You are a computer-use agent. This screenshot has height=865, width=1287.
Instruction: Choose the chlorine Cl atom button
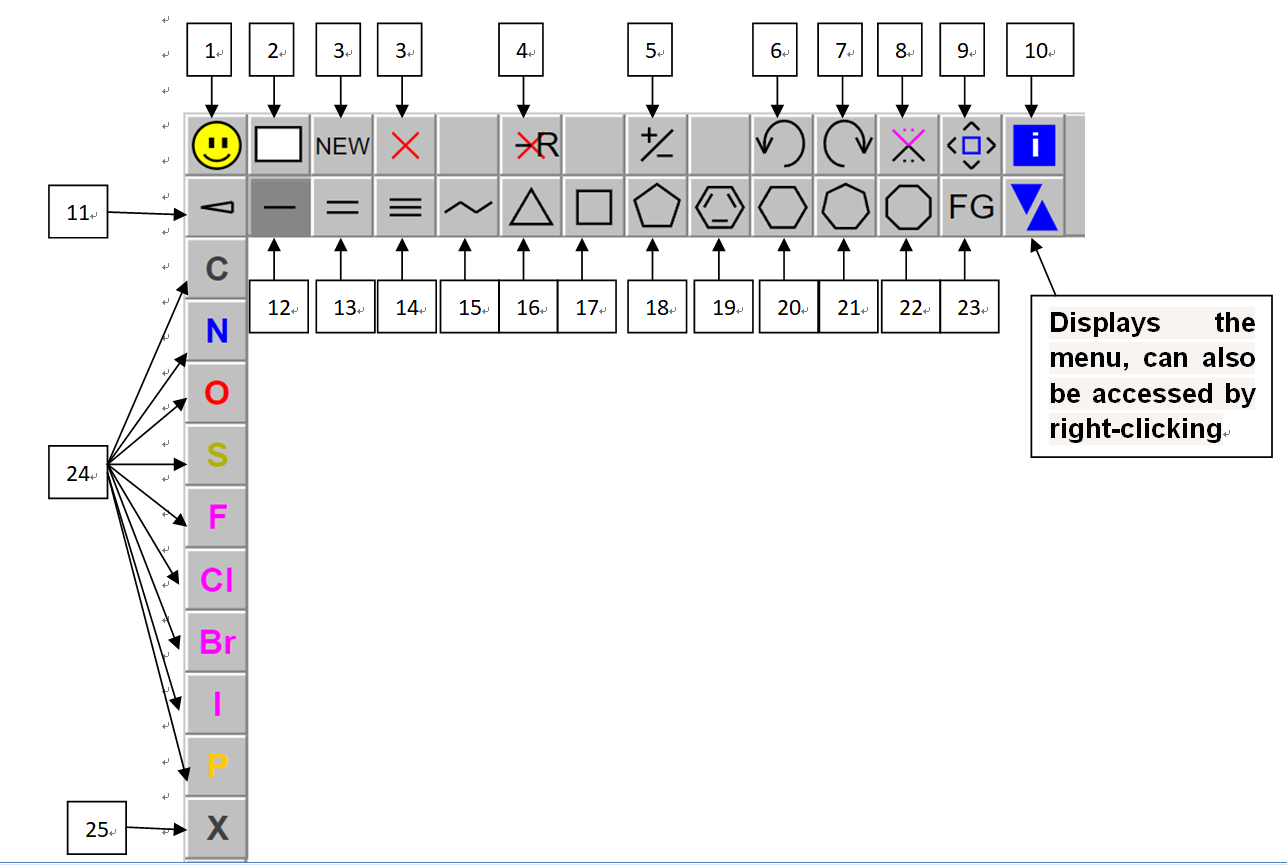(x=216, y=579)
